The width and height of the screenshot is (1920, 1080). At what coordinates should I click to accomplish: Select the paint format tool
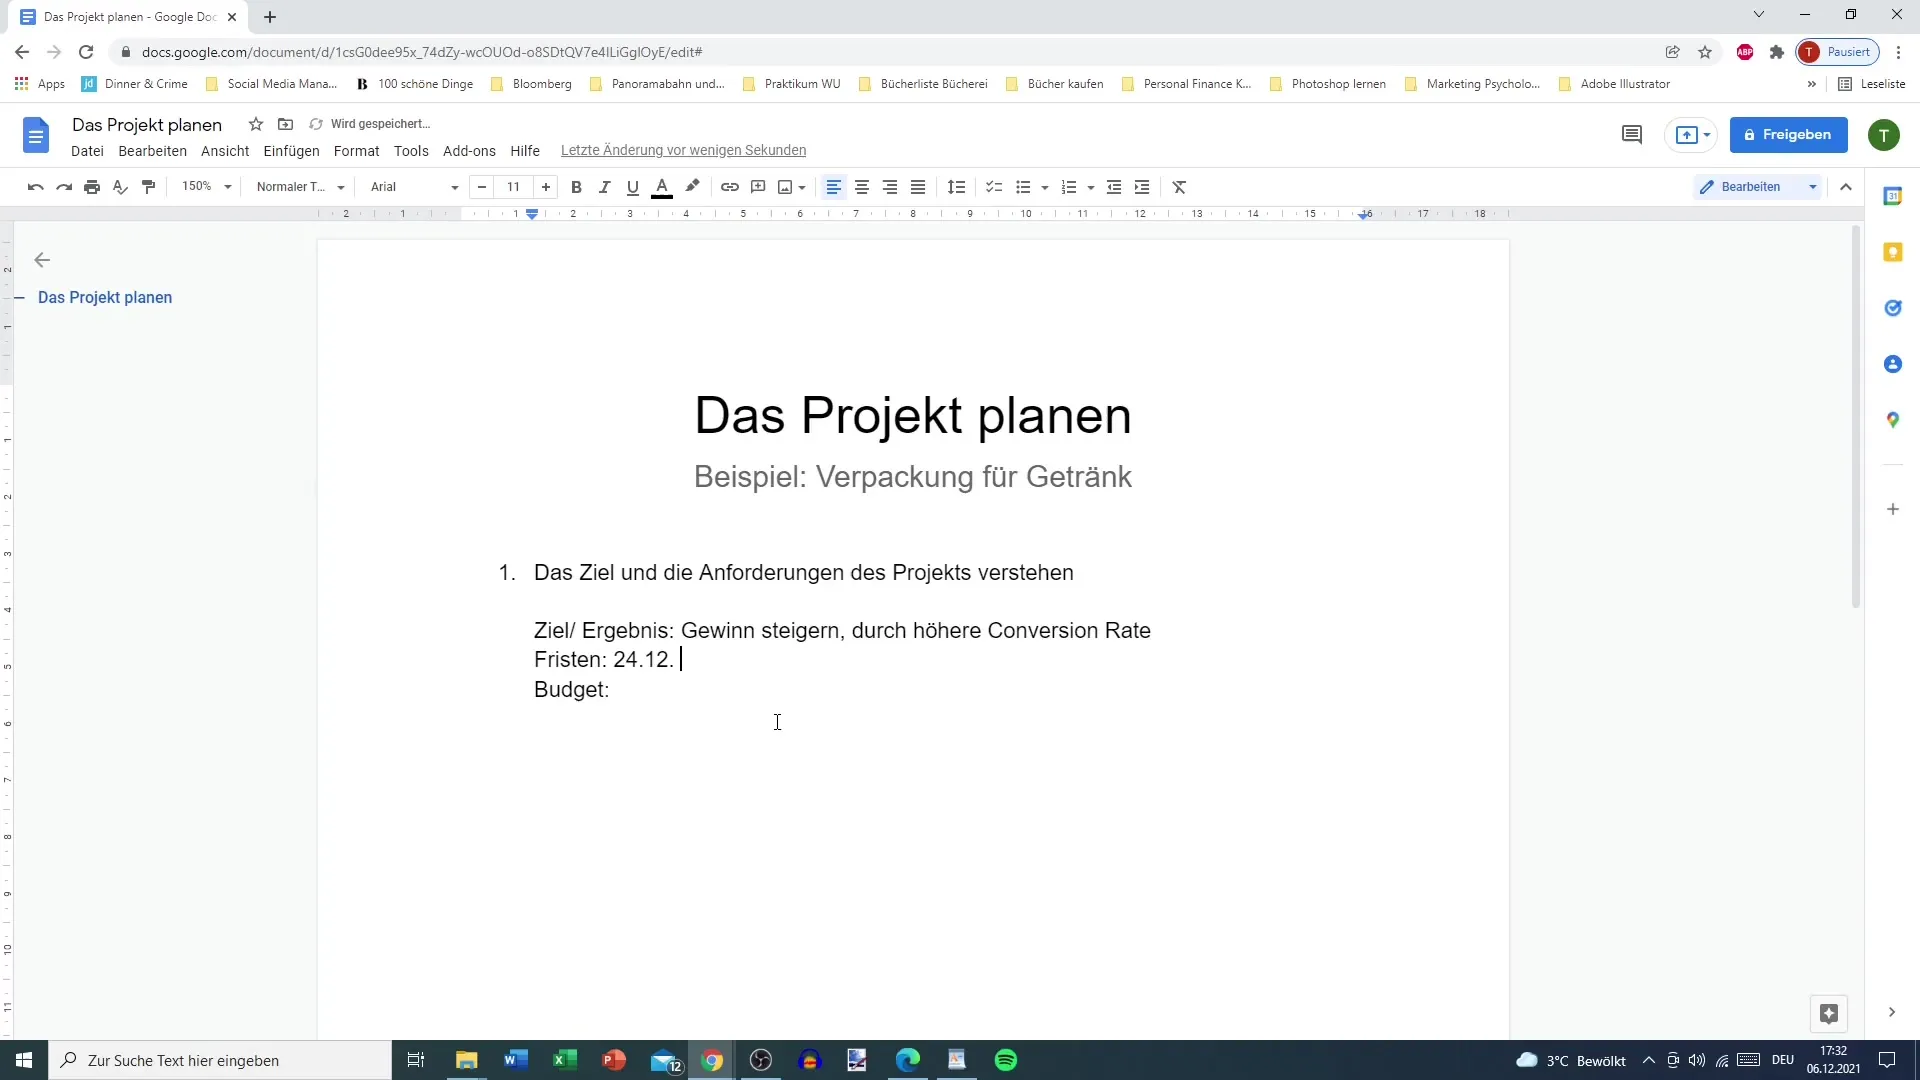(x=149, y=187)
